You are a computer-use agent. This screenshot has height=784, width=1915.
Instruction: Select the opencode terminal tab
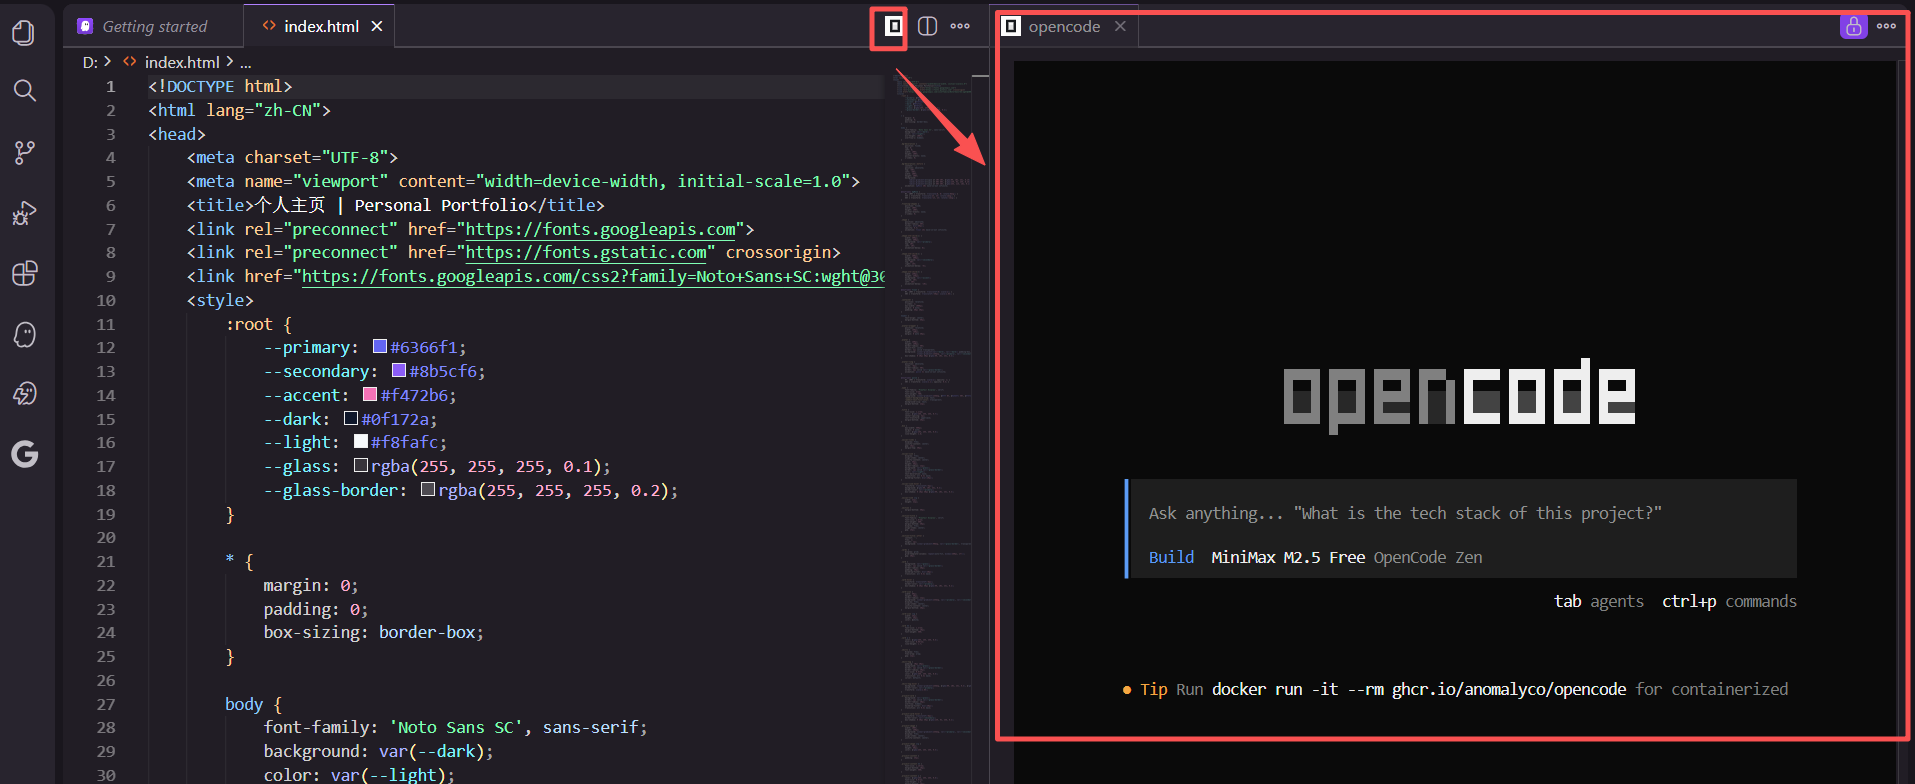point(1064,27)
